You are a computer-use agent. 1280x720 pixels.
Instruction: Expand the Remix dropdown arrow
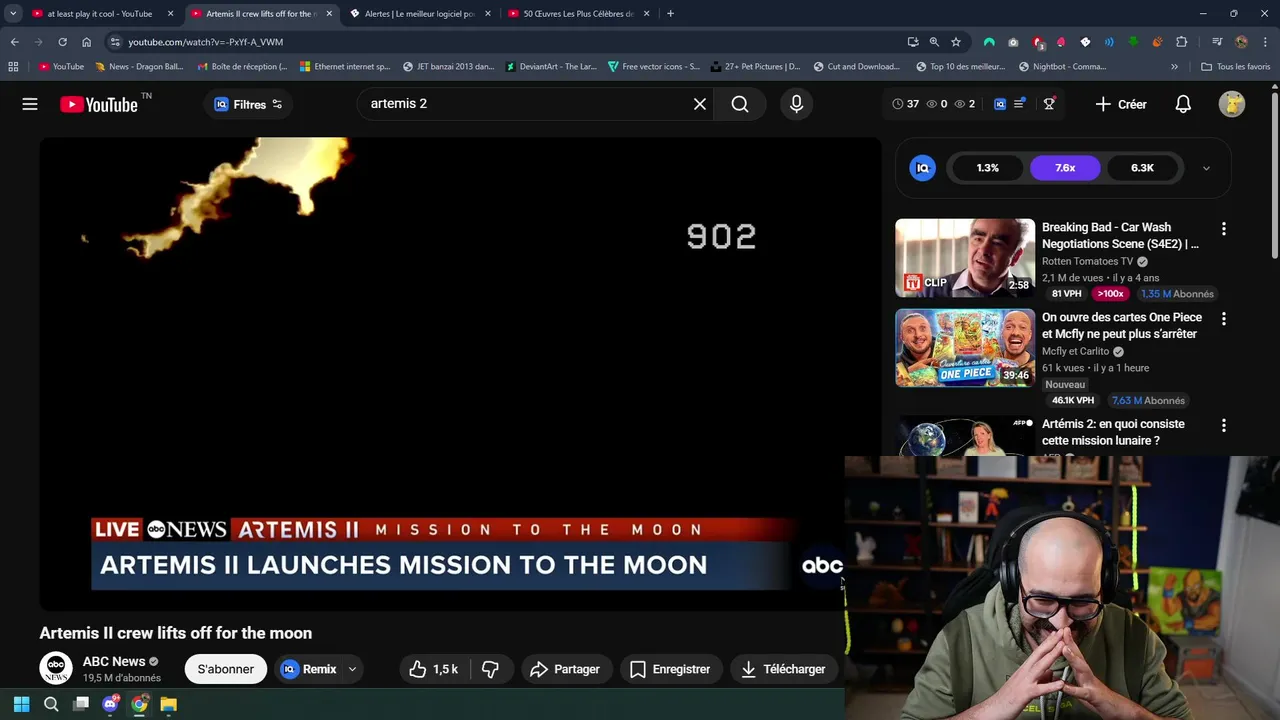click(x=352, y=669)
